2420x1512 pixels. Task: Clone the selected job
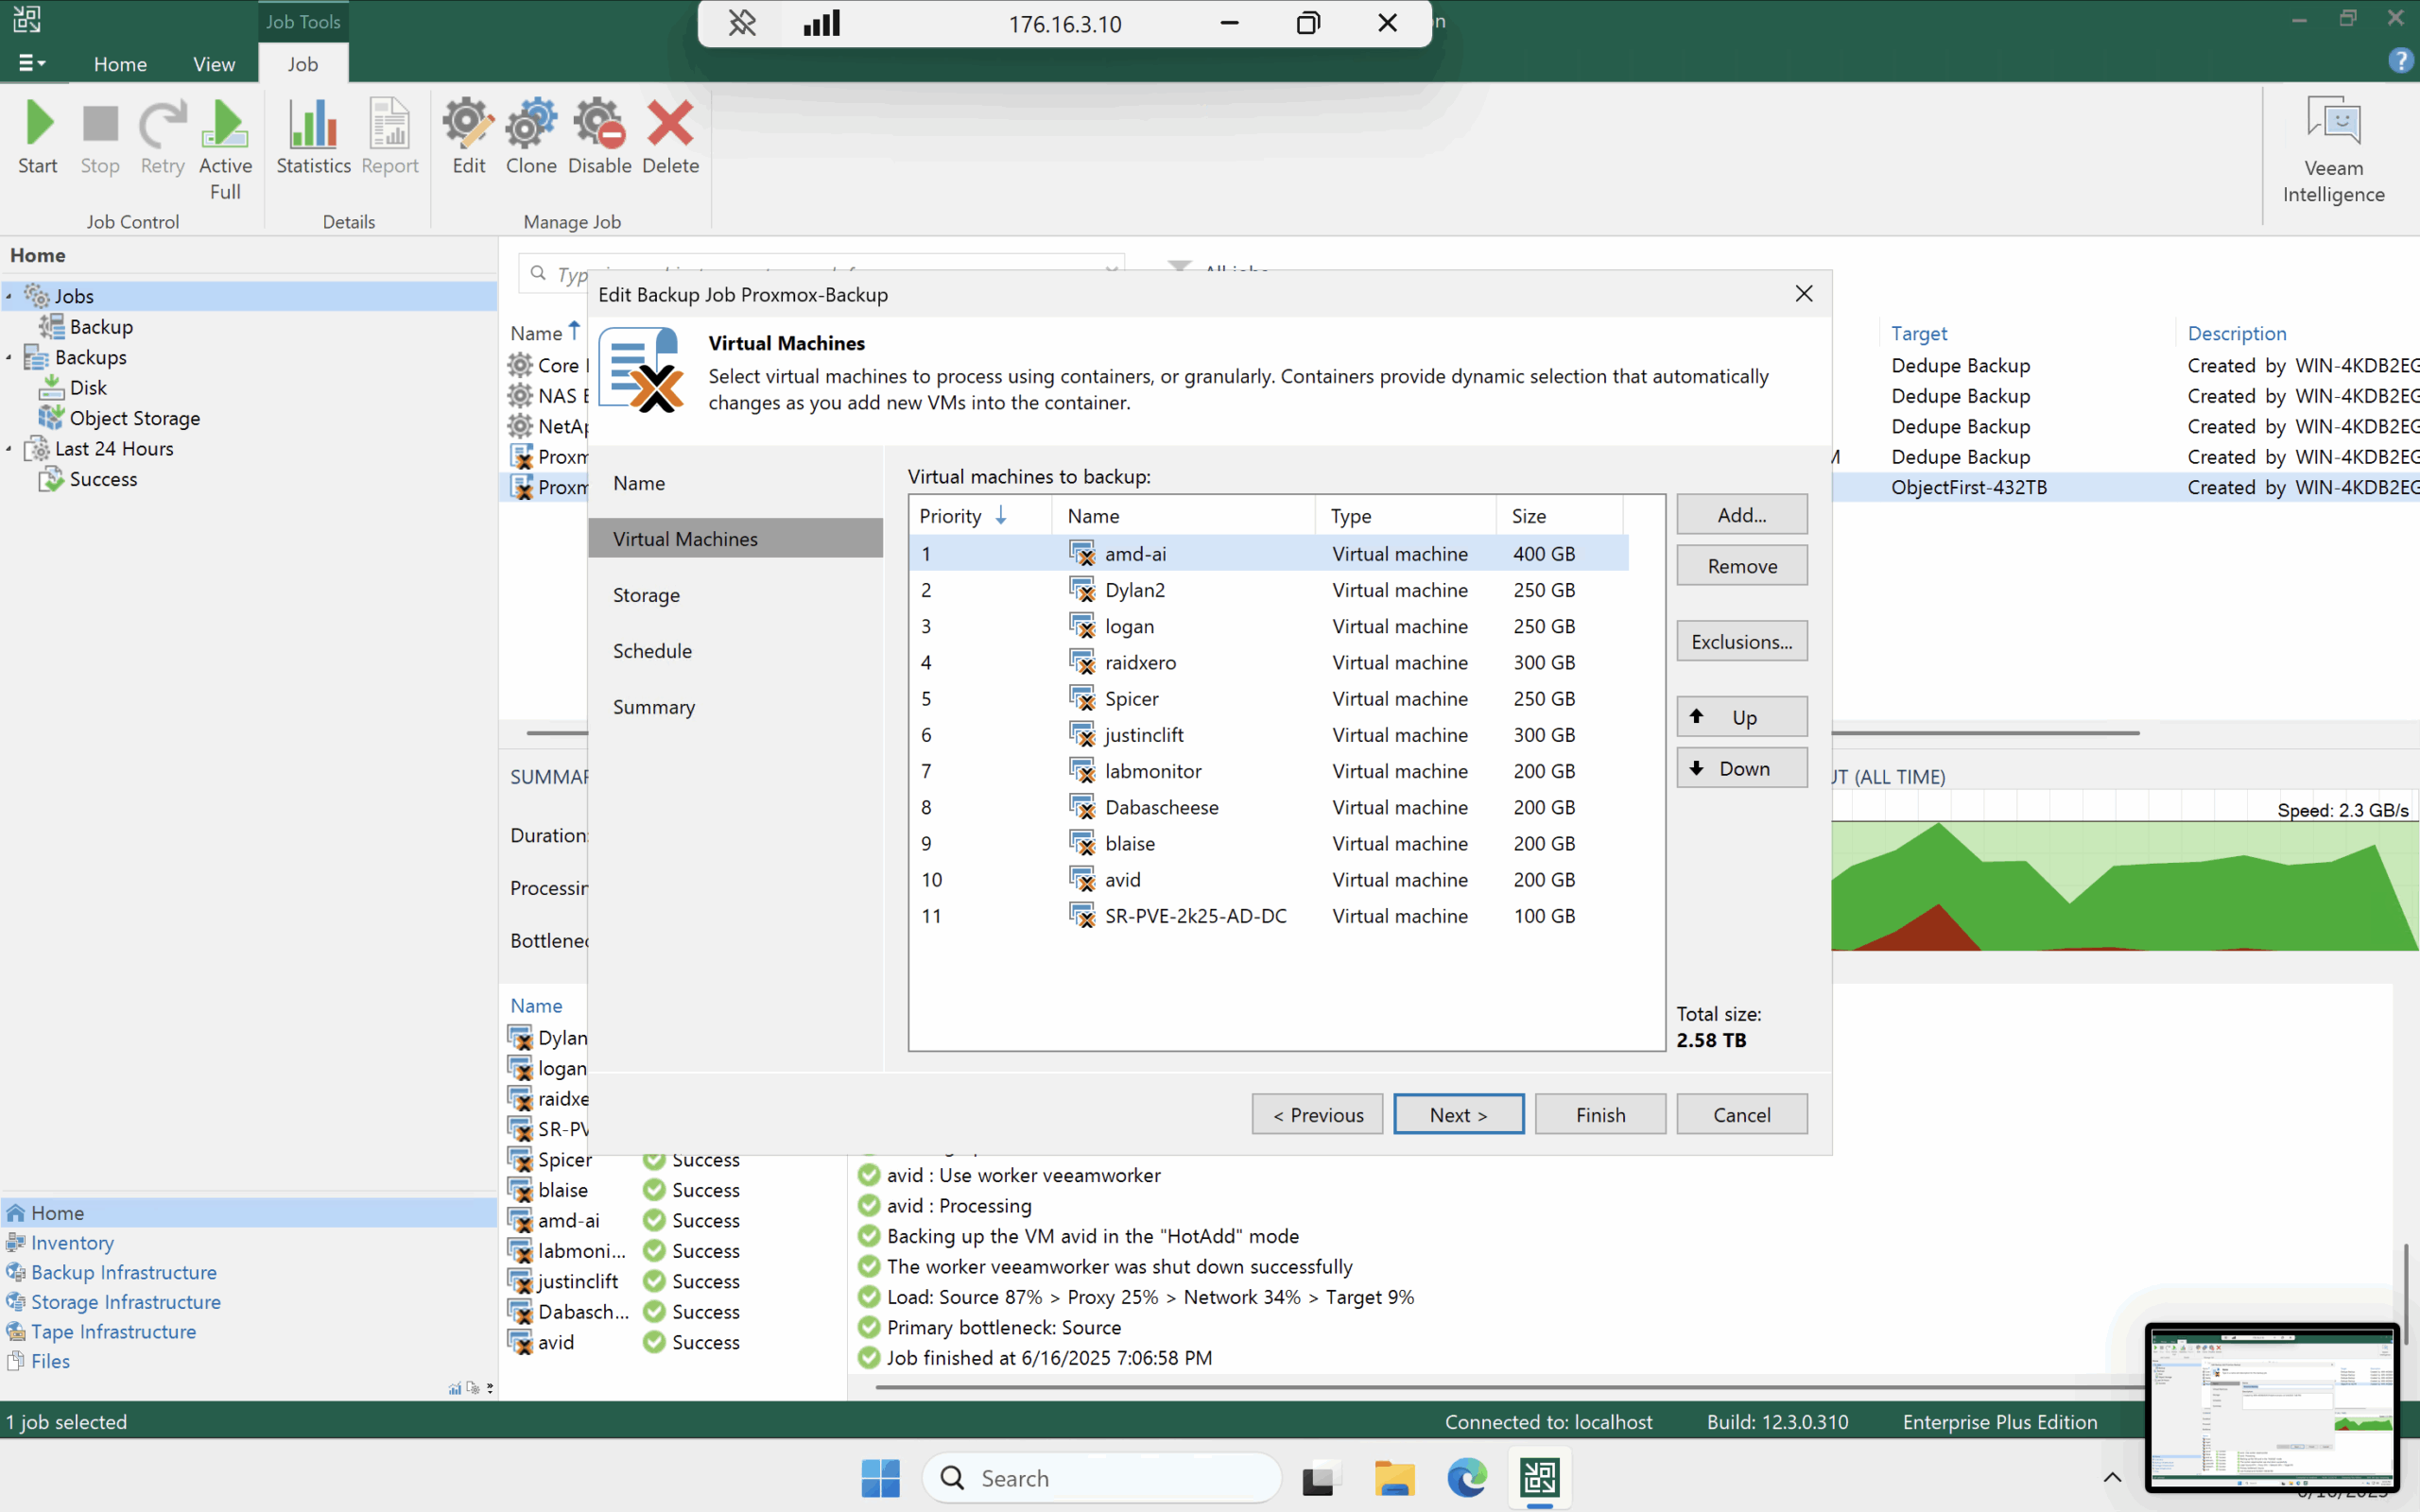(x=531, y=137)
